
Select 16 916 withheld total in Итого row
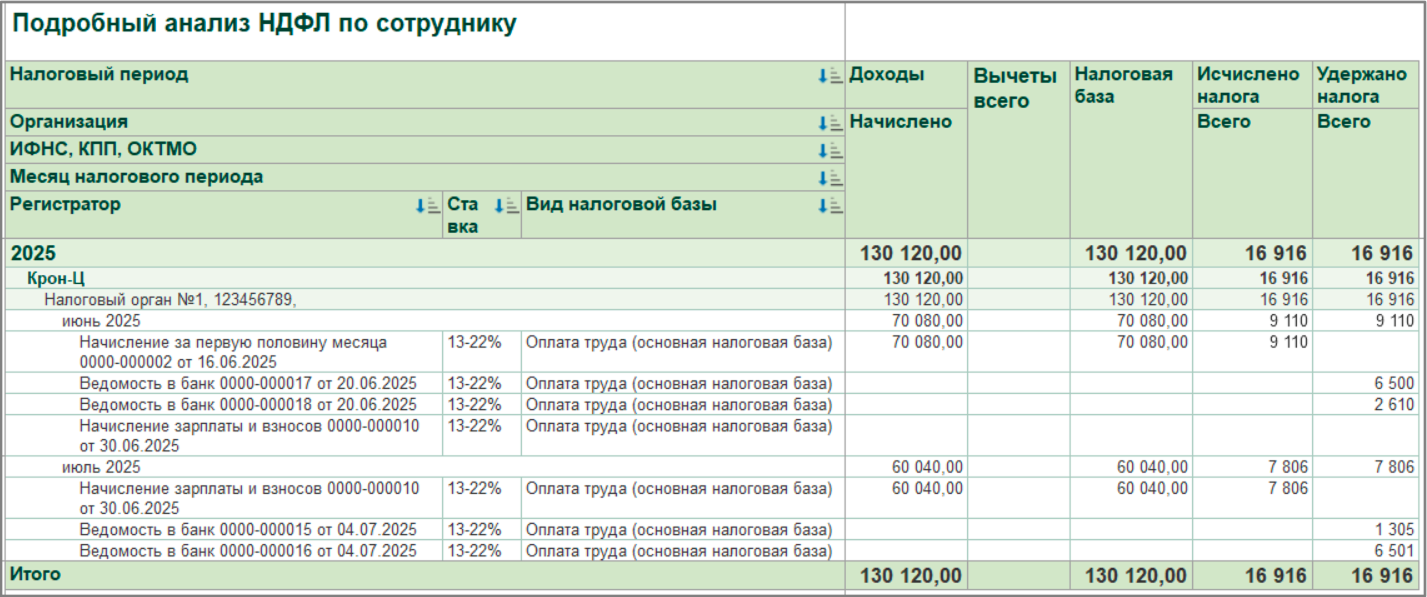(1367, 576)
